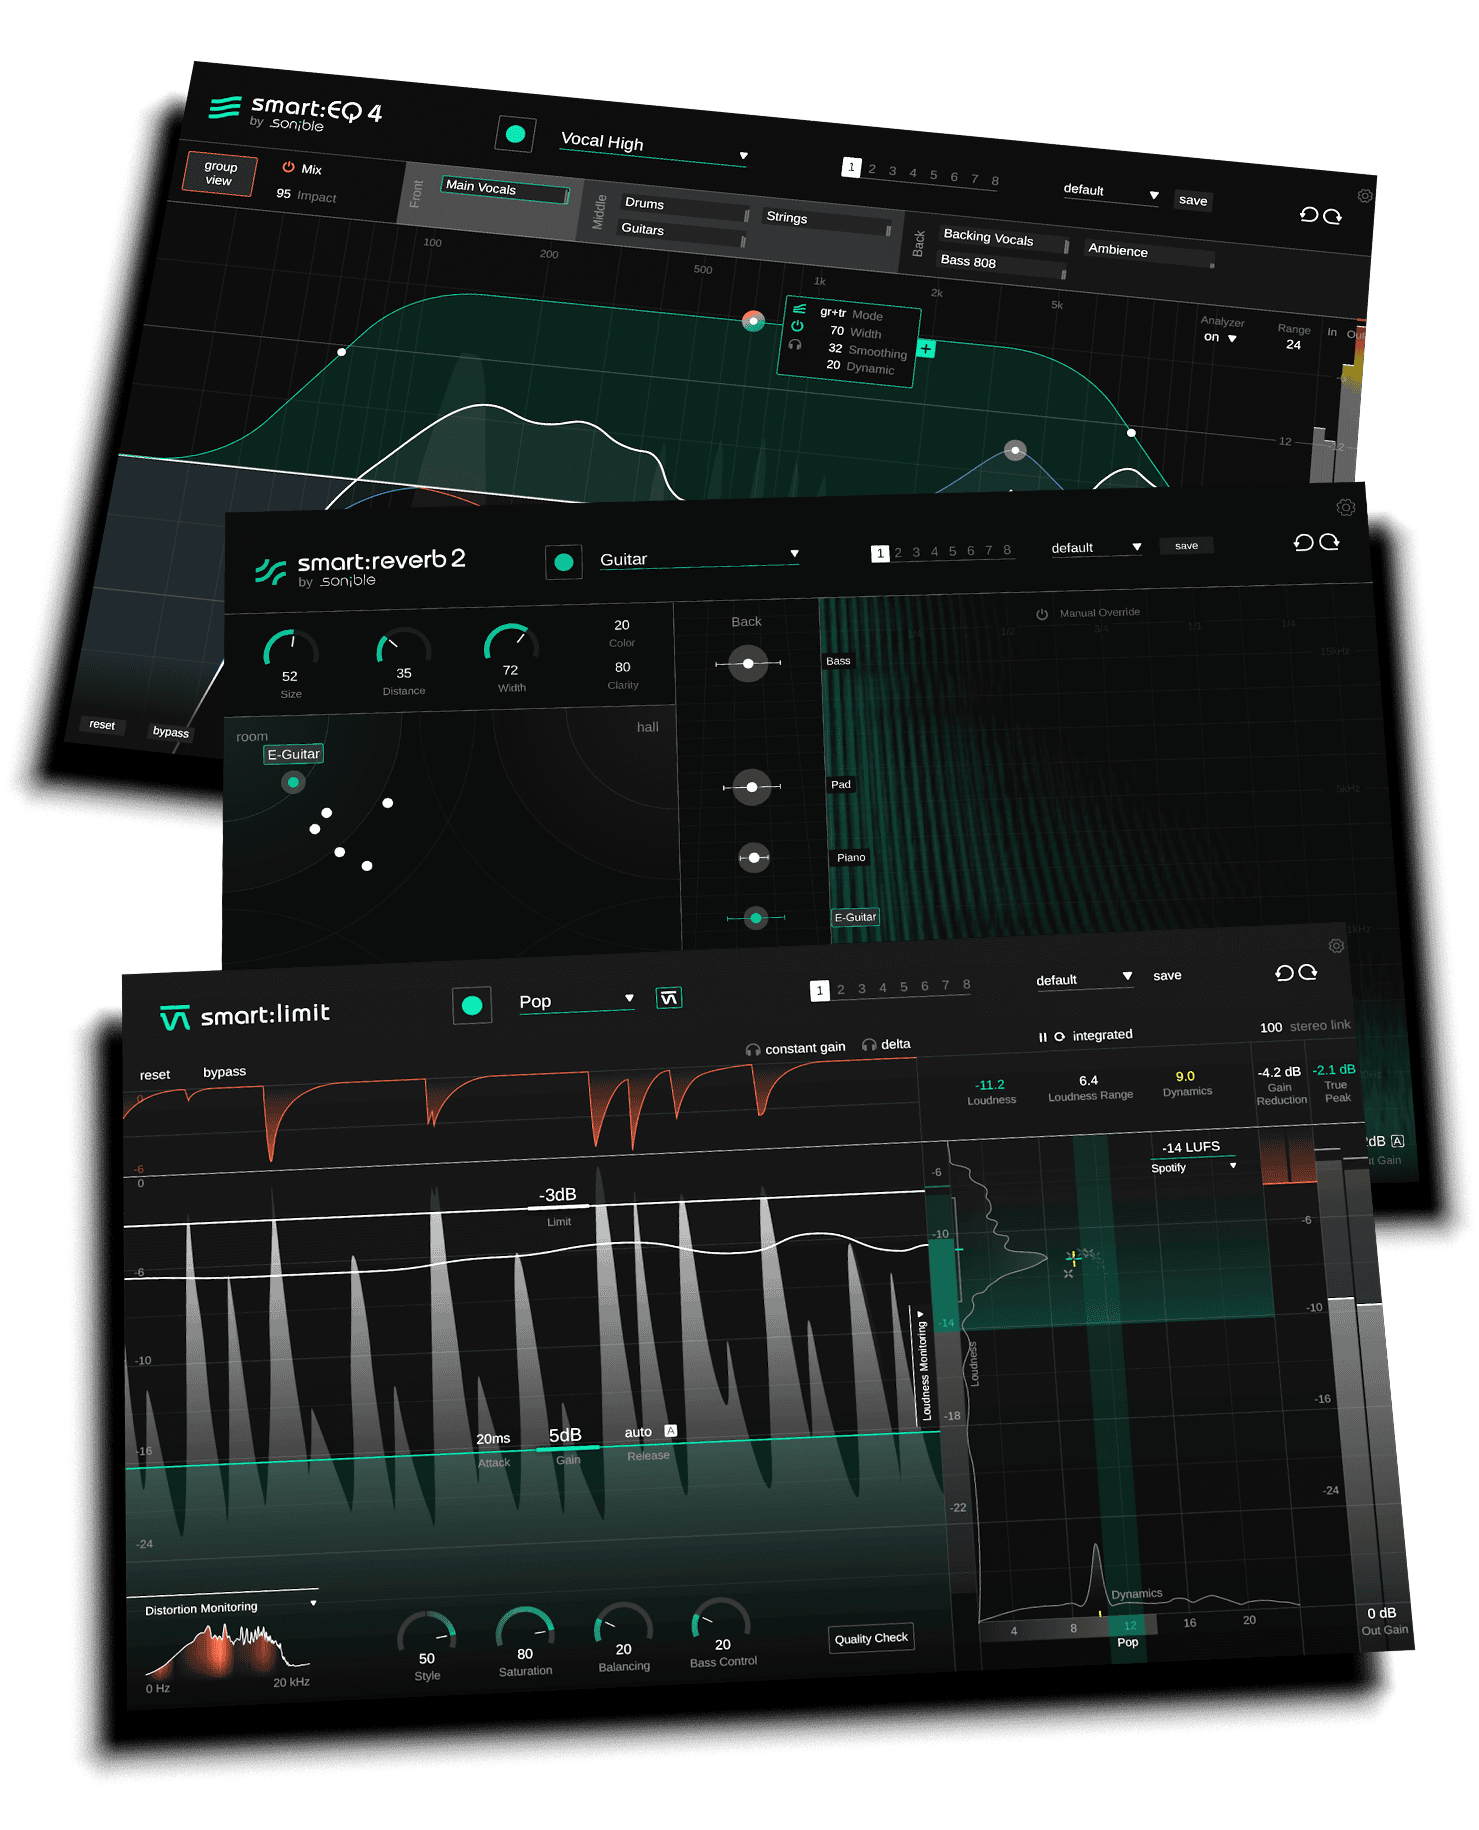The height and width of the screenshot is (1830, 1479).
Task: Click the filter shape icon in EQ band popup
Action: pyautogui.click(x=799, y=309)
